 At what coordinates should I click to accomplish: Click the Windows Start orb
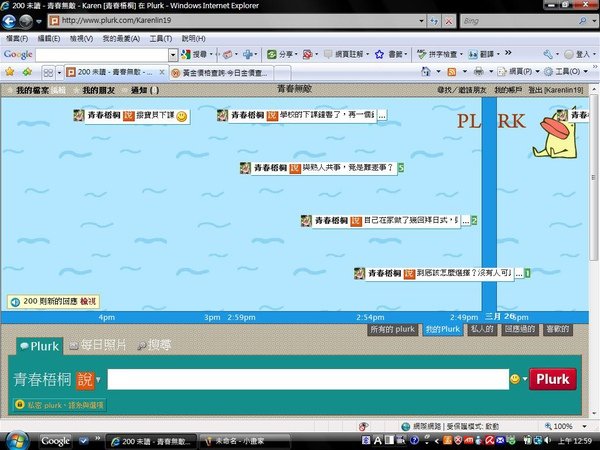pos(16,441)
